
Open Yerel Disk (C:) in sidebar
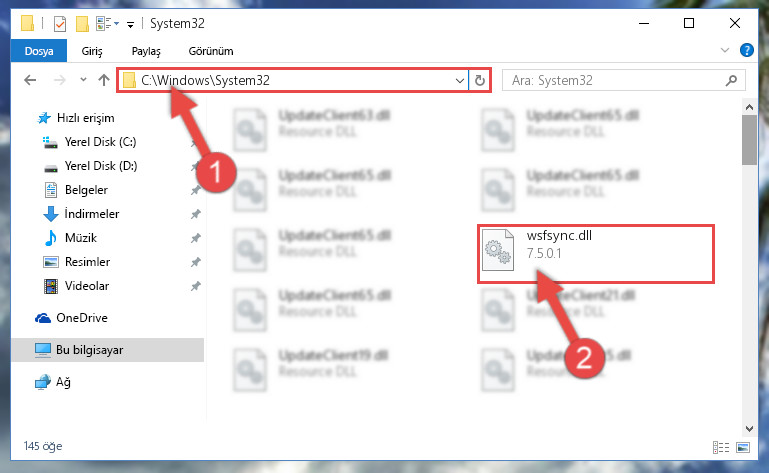(100, 142)
